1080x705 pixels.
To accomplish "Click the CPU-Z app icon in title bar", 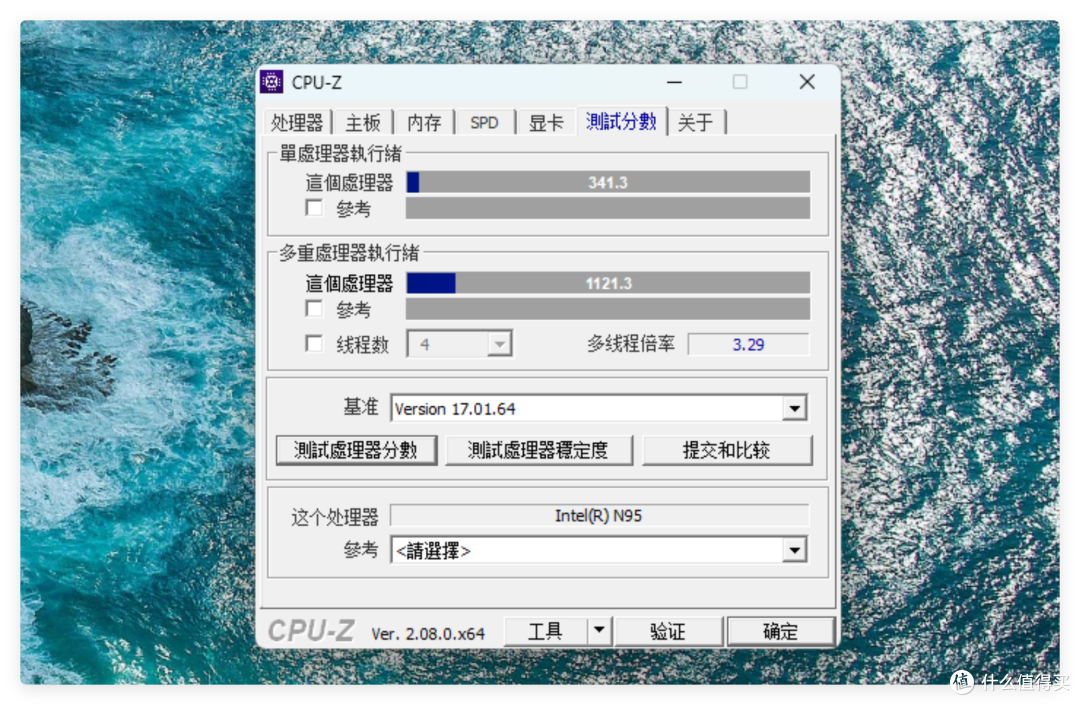I will [x=271, y=82].
